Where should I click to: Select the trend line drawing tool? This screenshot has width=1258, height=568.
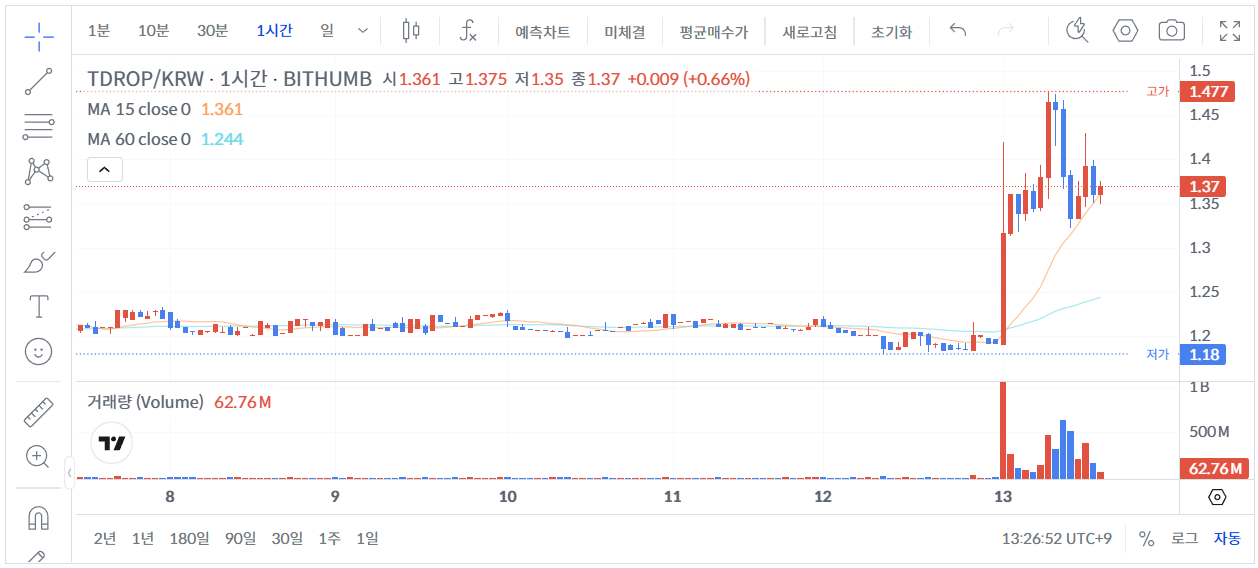[39, 82]
